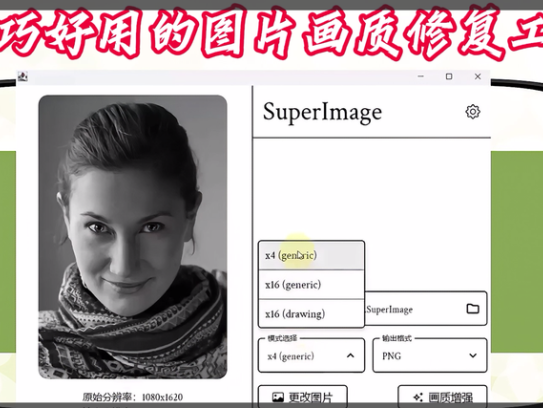
Task: Maximize the SuperImage window
Action: point(449,77)
